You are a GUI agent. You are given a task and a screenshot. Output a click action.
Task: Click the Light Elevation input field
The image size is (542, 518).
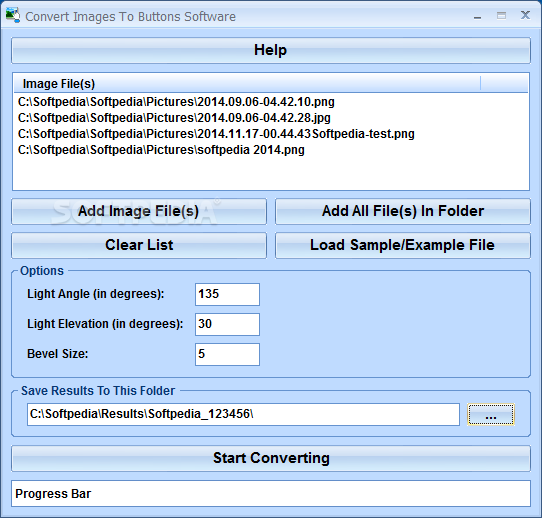227,324
